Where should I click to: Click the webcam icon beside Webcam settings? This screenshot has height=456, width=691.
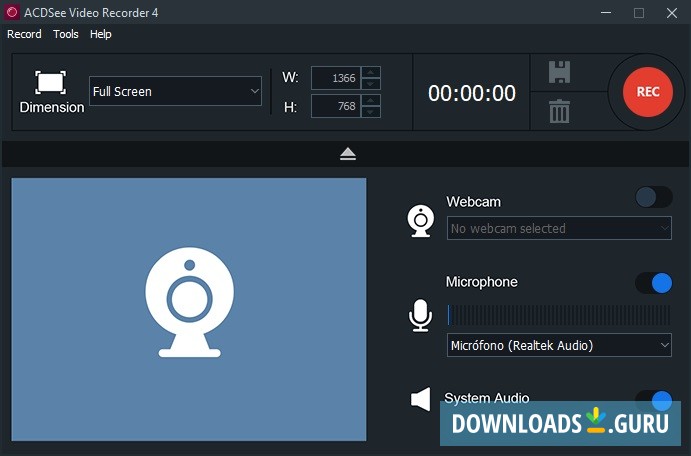coord(420,221)
